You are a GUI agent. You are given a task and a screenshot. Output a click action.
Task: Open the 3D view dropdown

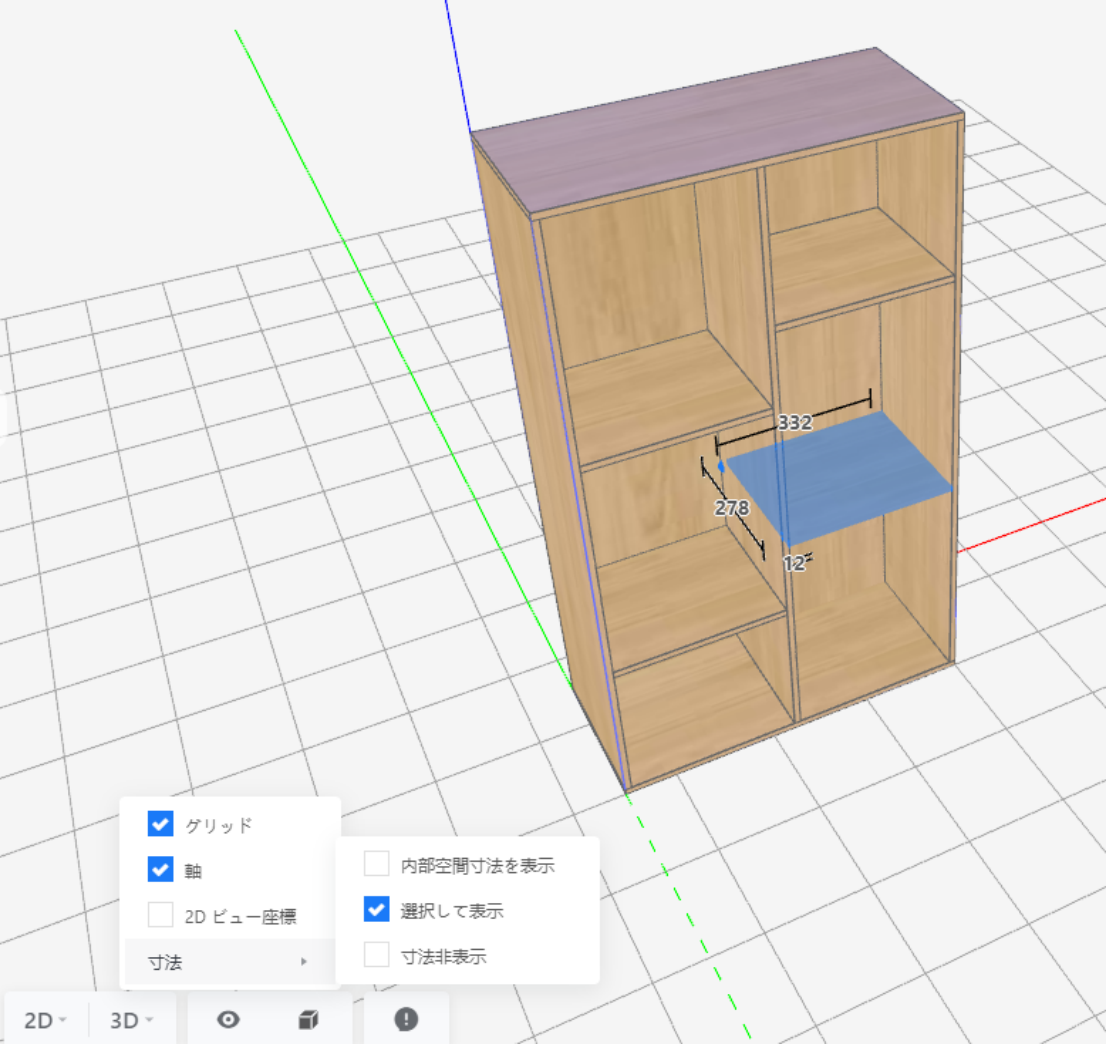(131, 1020)
